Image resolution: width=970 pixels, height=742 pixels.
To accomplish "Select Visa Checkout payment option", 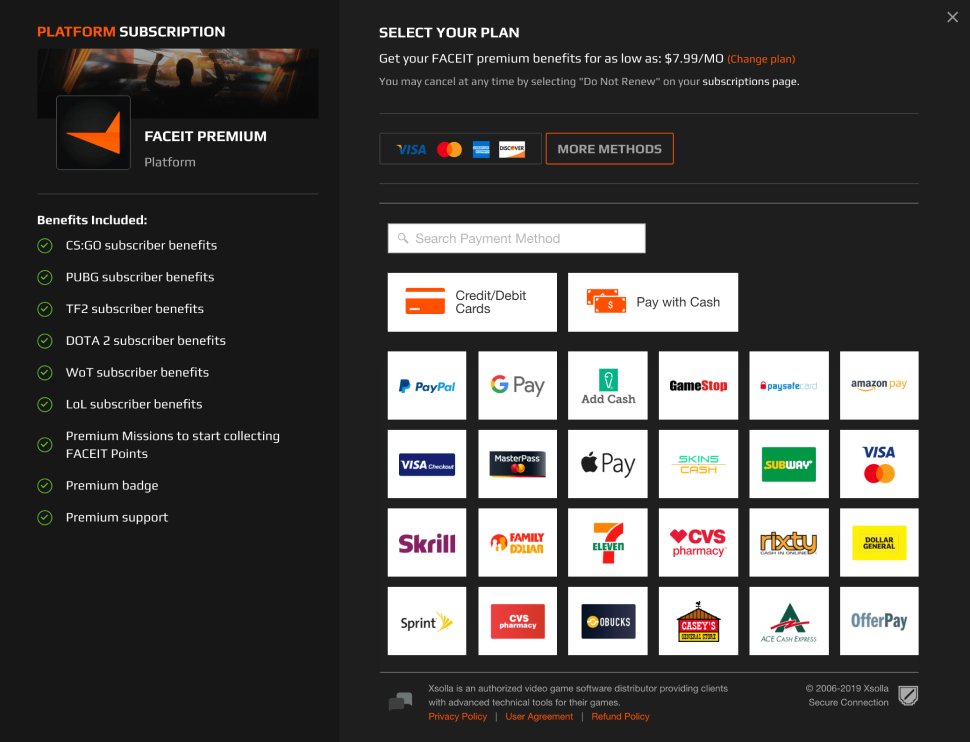I will [x=427, y=463].
